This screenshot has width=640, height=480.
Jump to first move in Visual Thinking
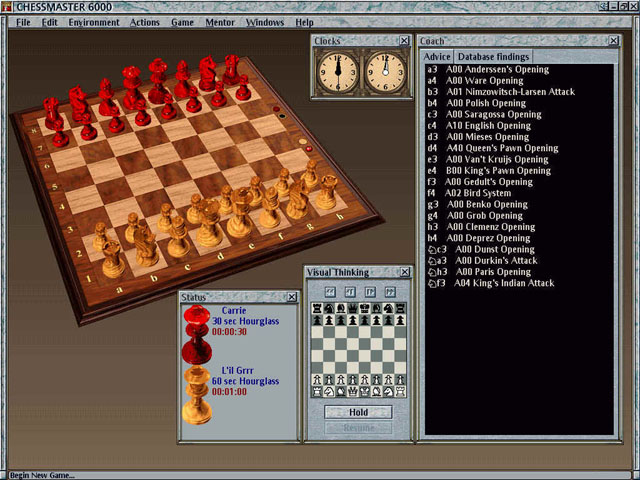point(330,292)
